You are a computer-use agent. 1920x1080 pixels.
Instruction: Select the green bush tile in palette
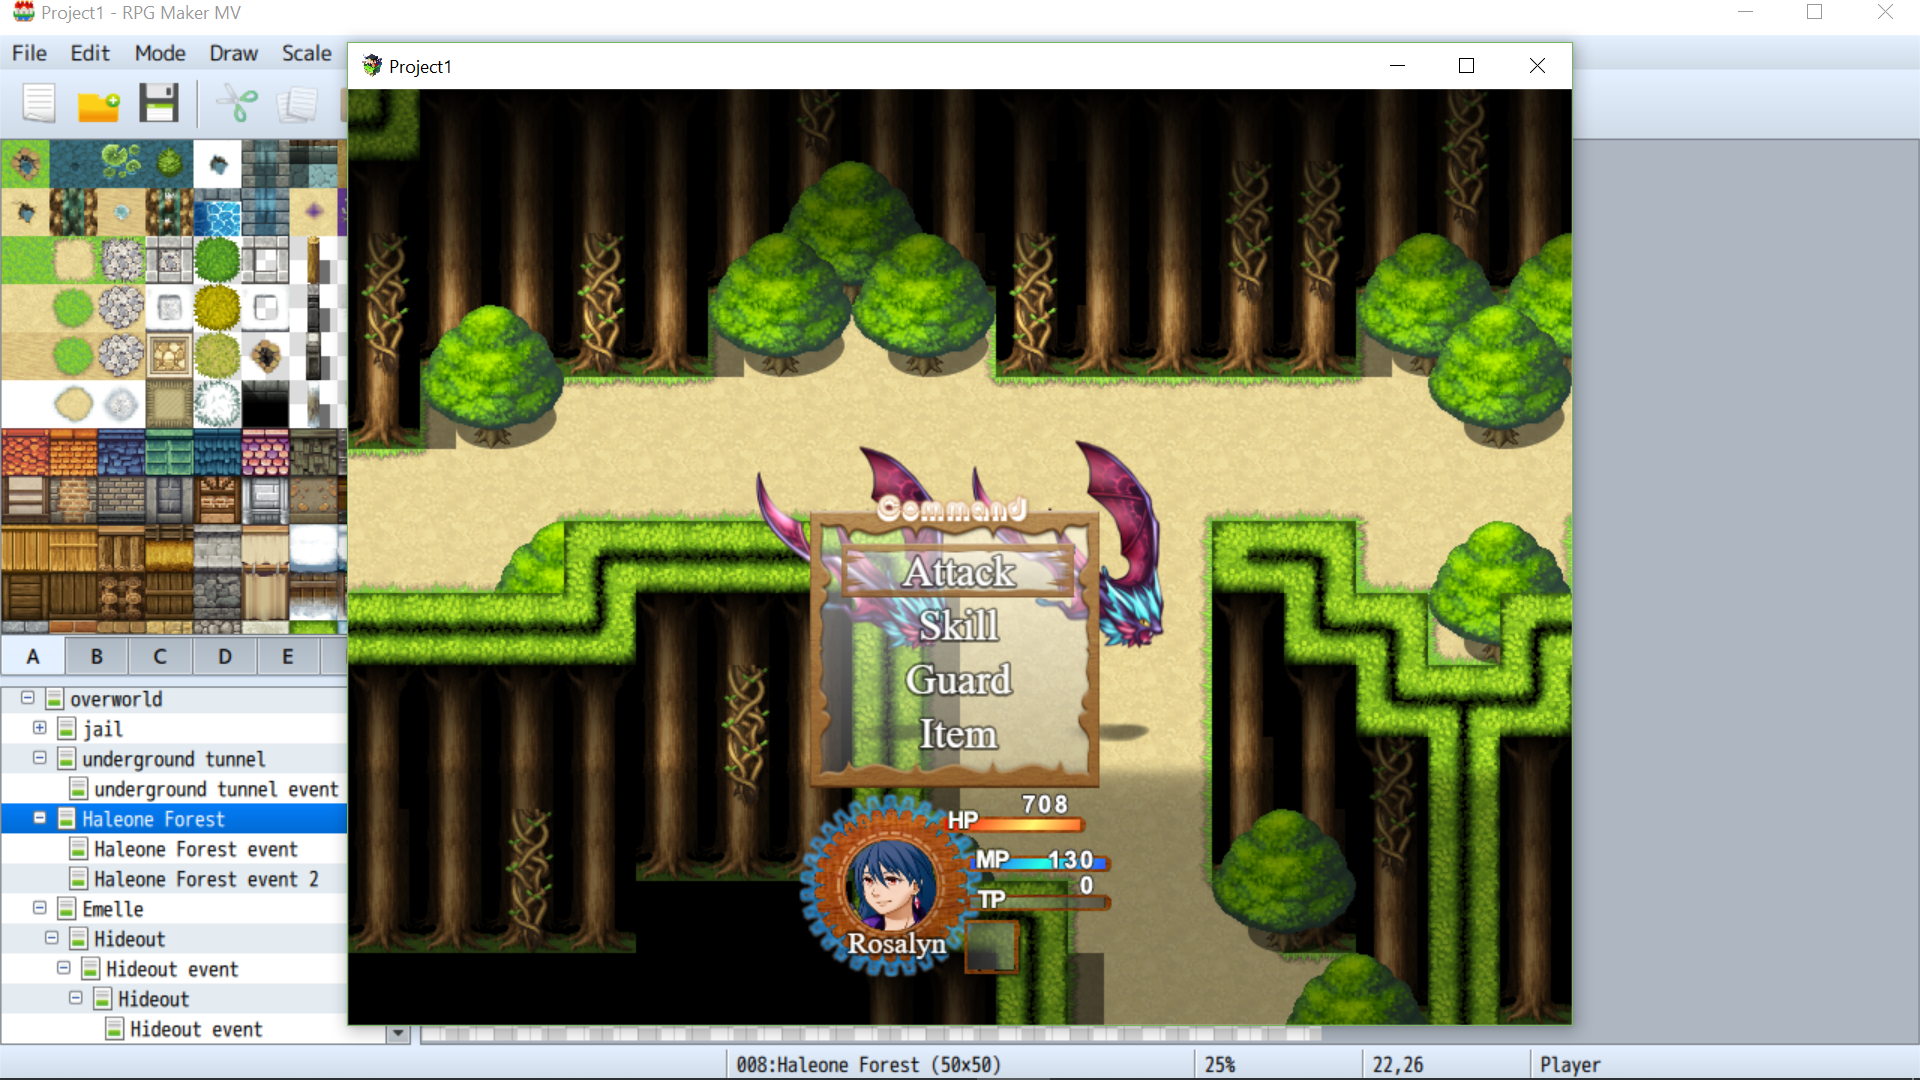click(217, 260)
